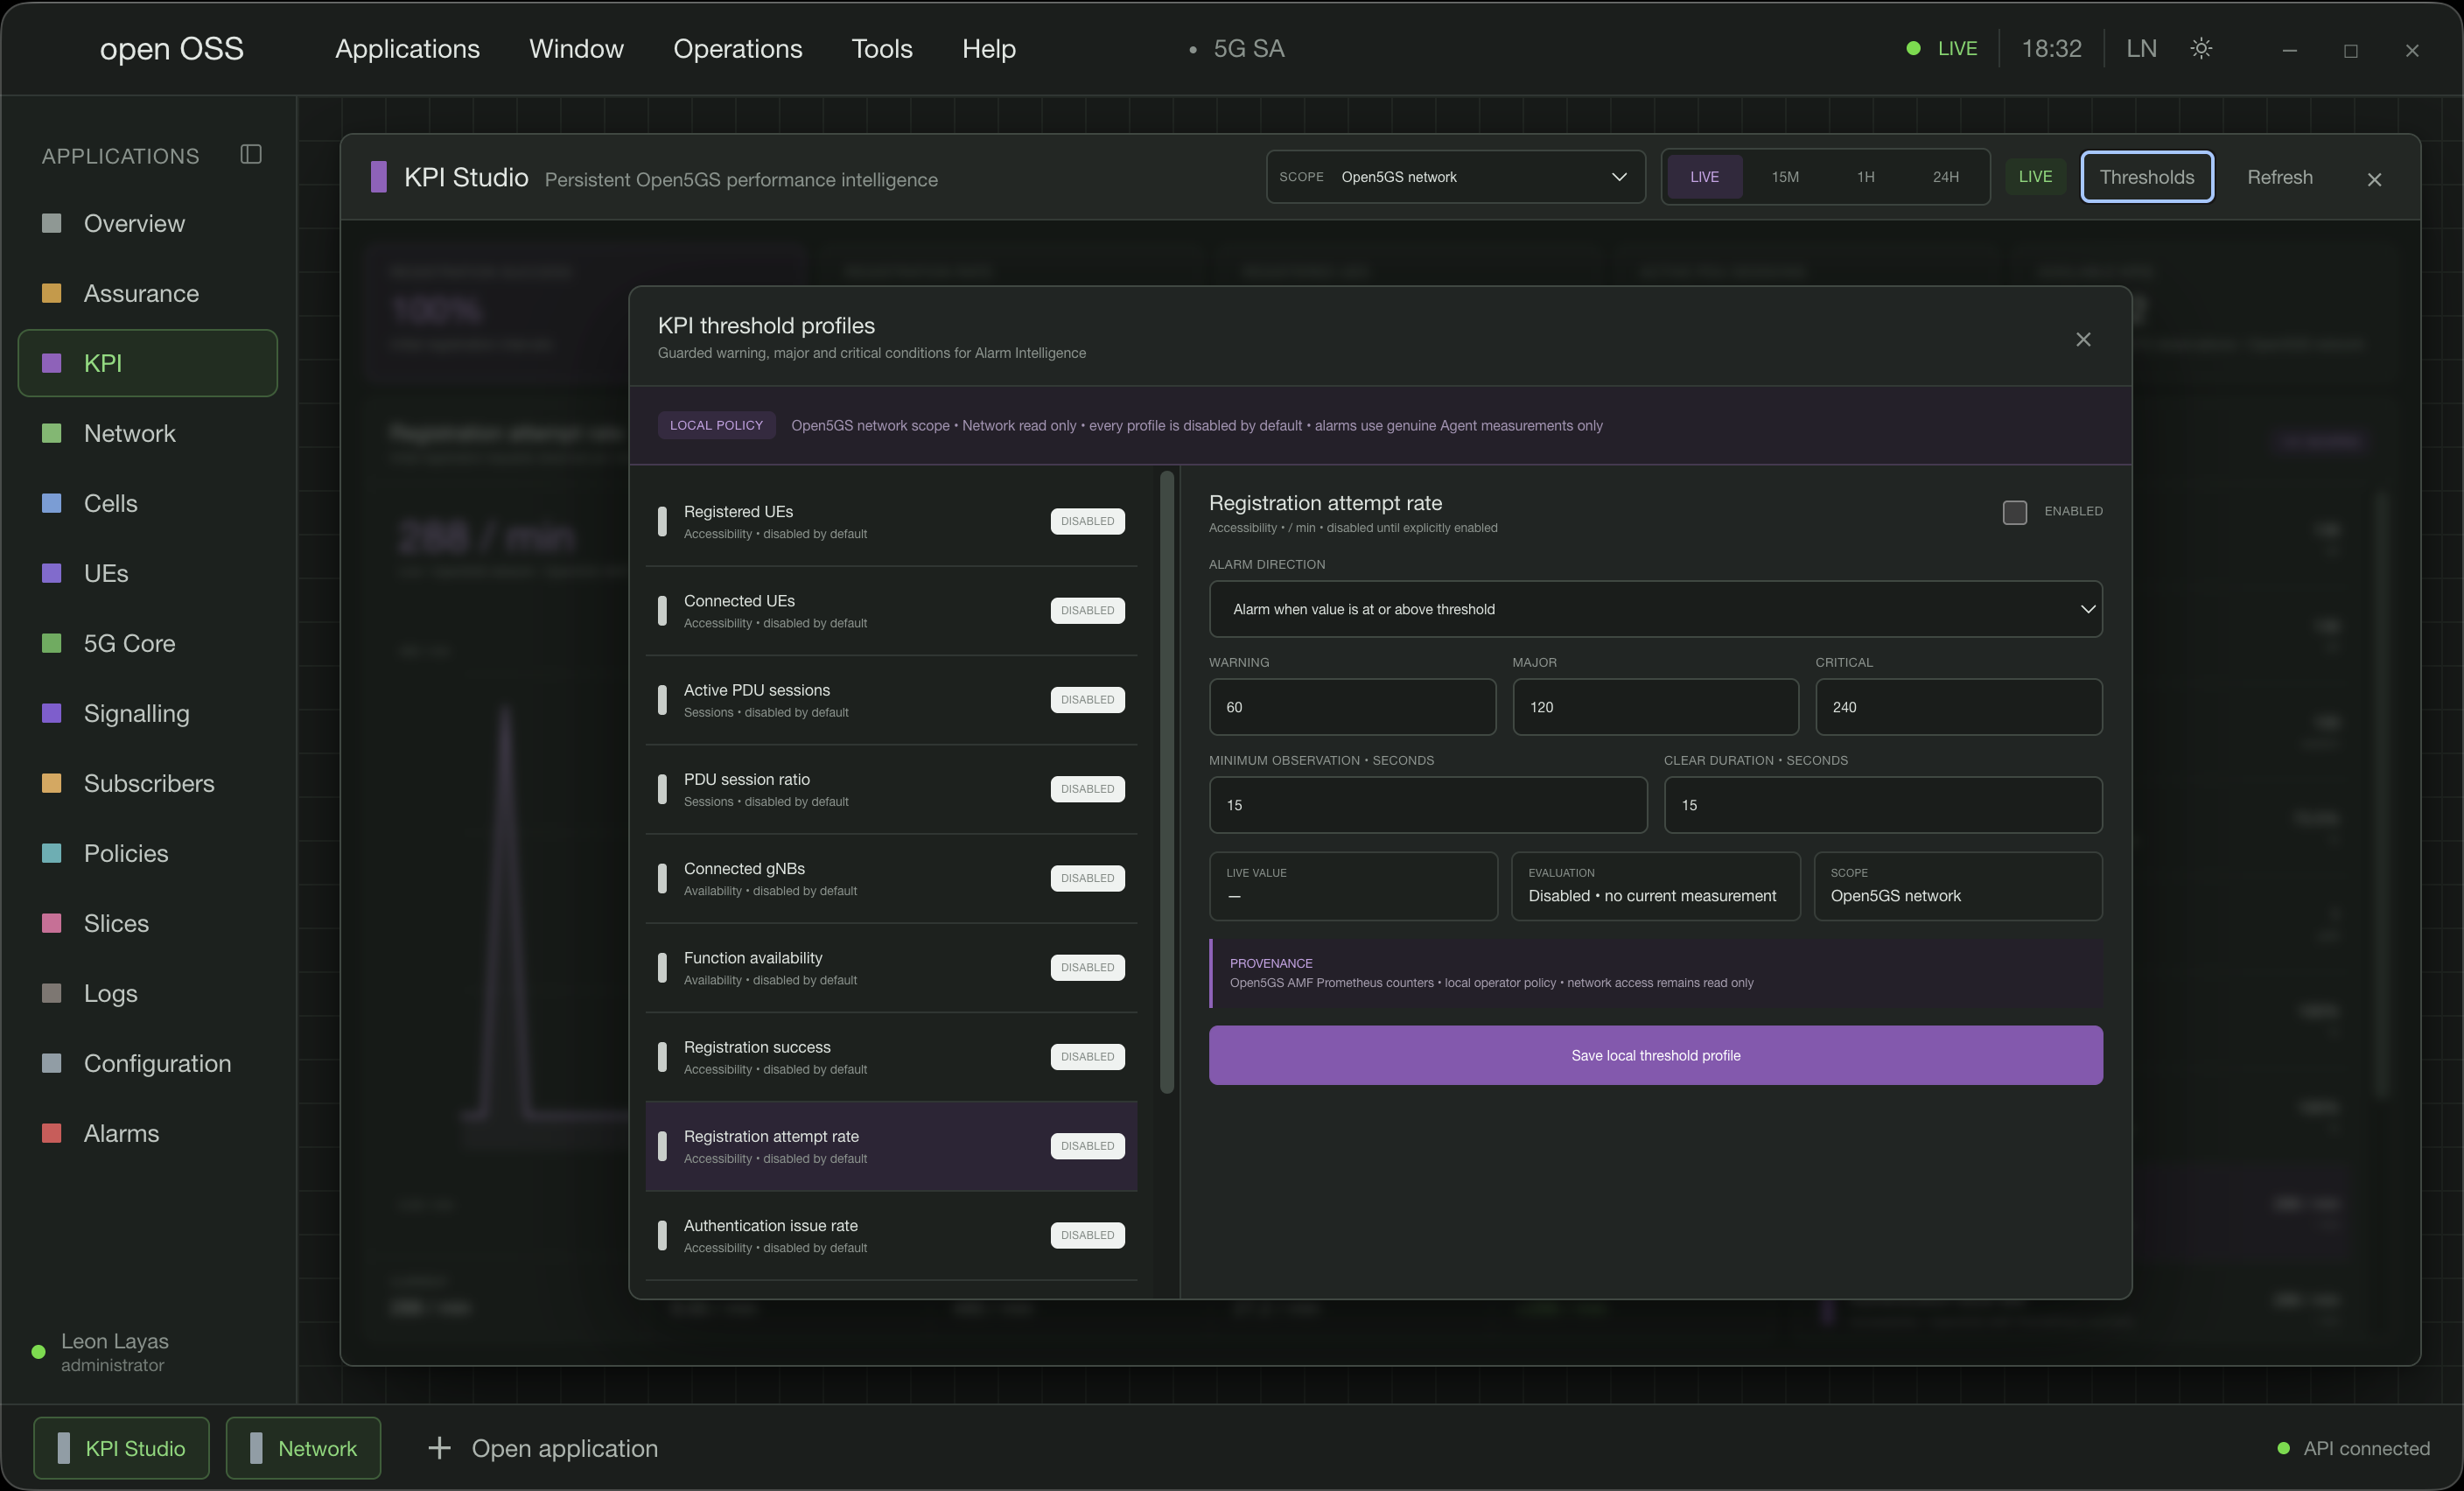The width and height of the screenshot is (2464, 1491).
Task: Close the KPI threshold profiles dialog
Action: coord(2083,340)
